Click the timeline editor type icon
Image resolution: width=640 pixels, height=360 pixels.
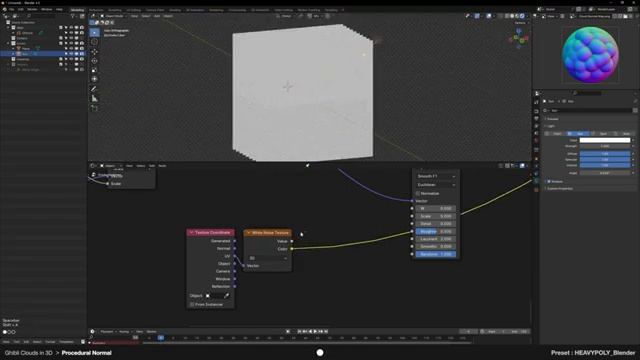93,331
